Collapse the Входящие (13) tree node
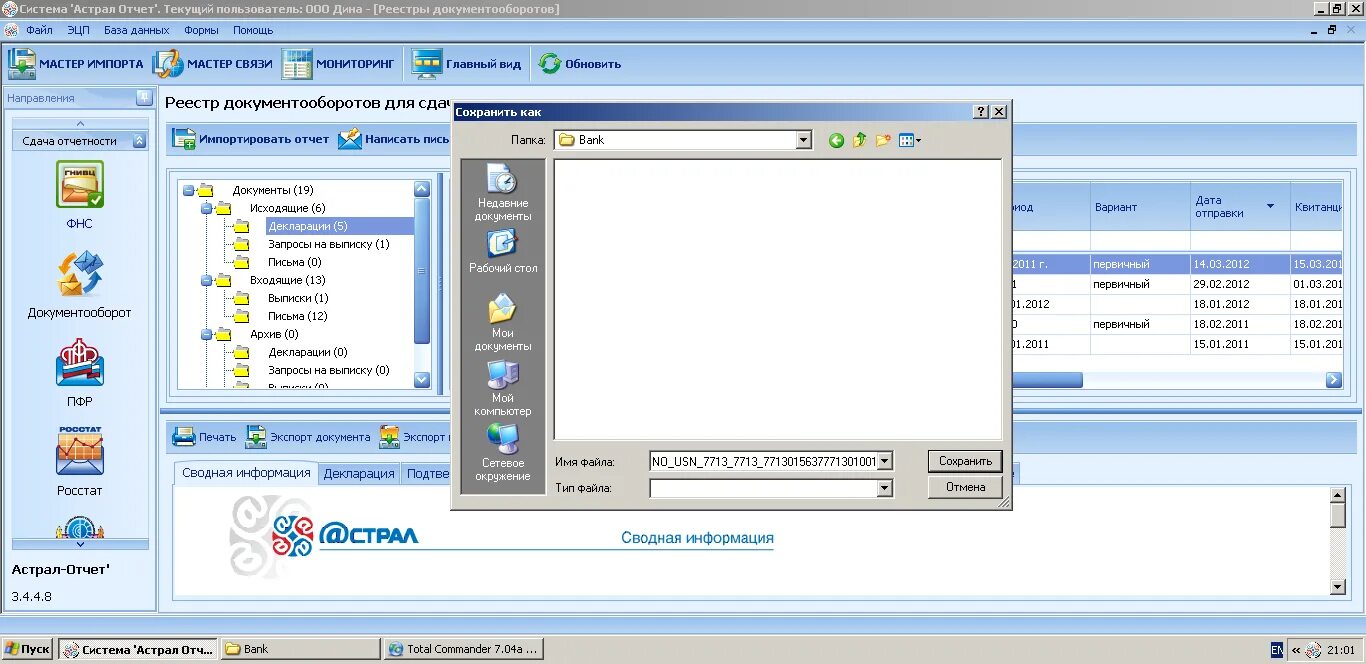Viewport: 1366px width, 664px height. pos(206,281)
